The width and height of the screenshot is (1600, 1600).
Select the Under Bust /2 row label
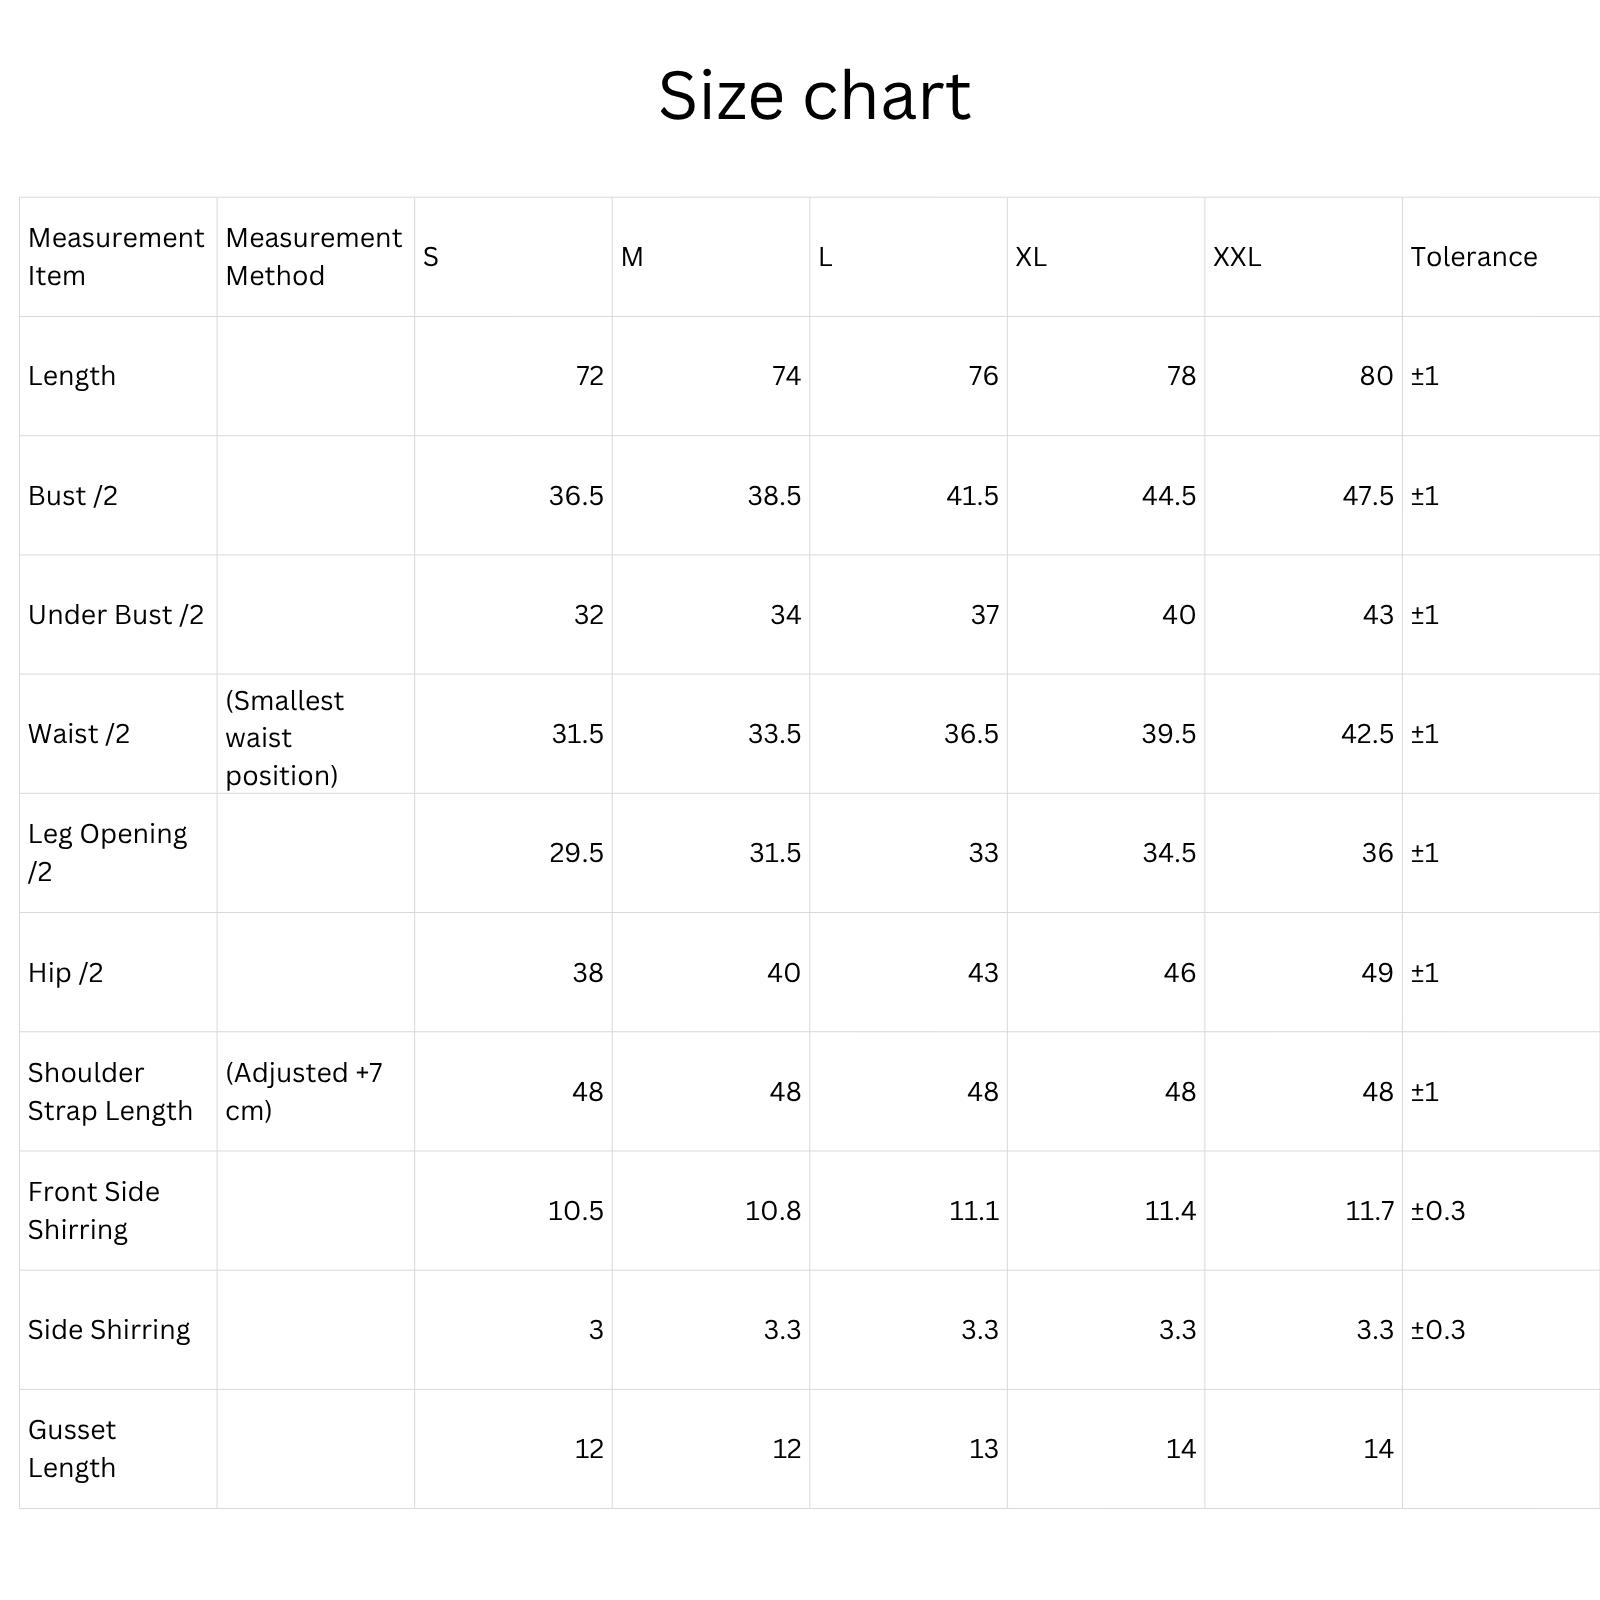(x=116, y=615)
